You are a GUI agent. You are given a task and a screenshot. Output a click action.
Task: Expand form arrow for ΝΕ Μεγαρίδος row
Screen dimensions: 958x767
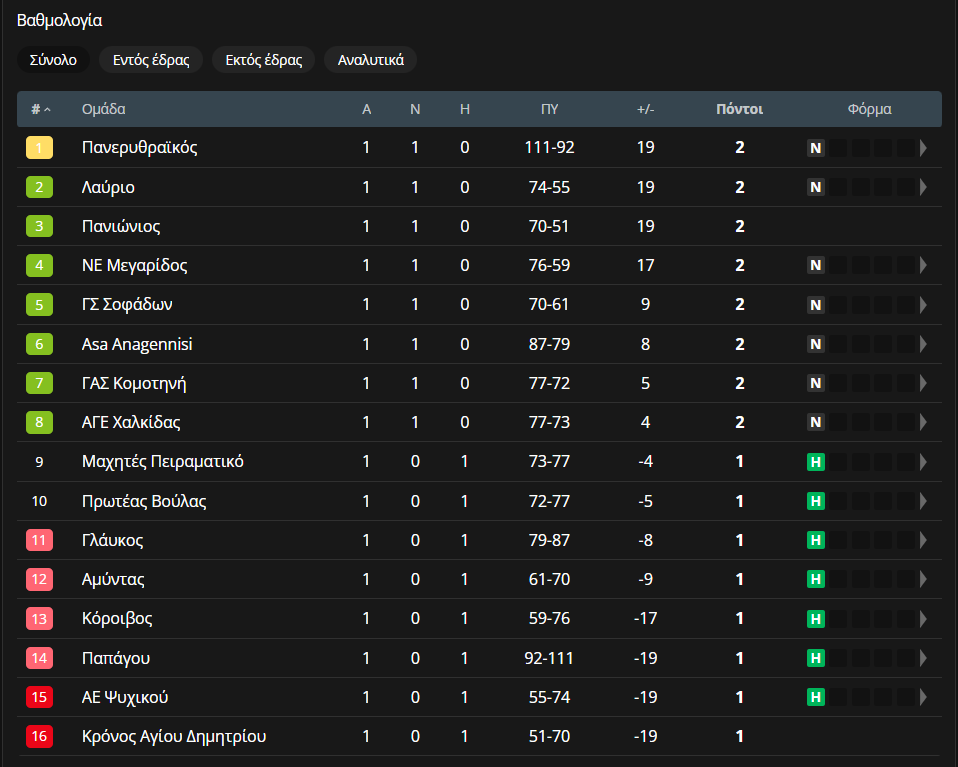tap(923, 265)
